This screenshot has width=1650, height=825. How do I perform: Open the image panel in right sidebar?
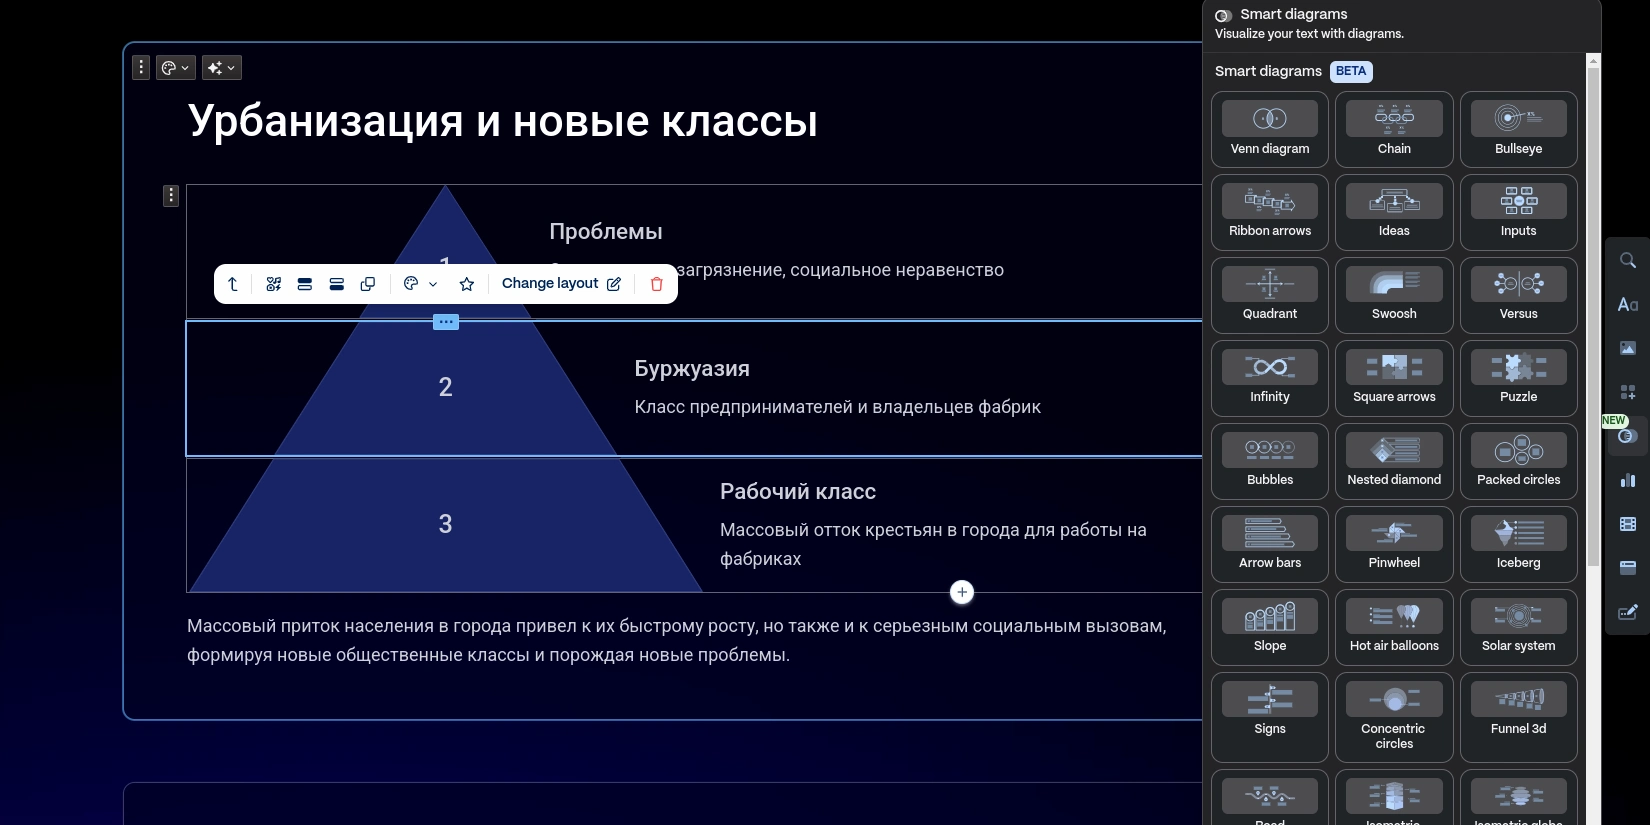point(1627,348)
